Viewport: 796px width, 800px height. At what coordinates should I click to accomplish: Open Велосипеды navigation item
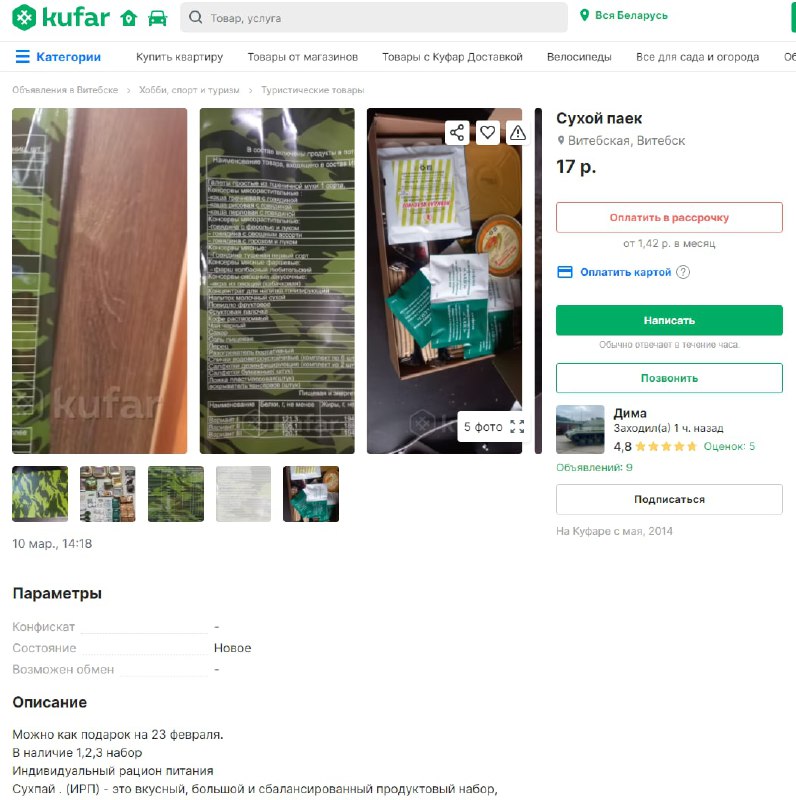coord(579,57)
